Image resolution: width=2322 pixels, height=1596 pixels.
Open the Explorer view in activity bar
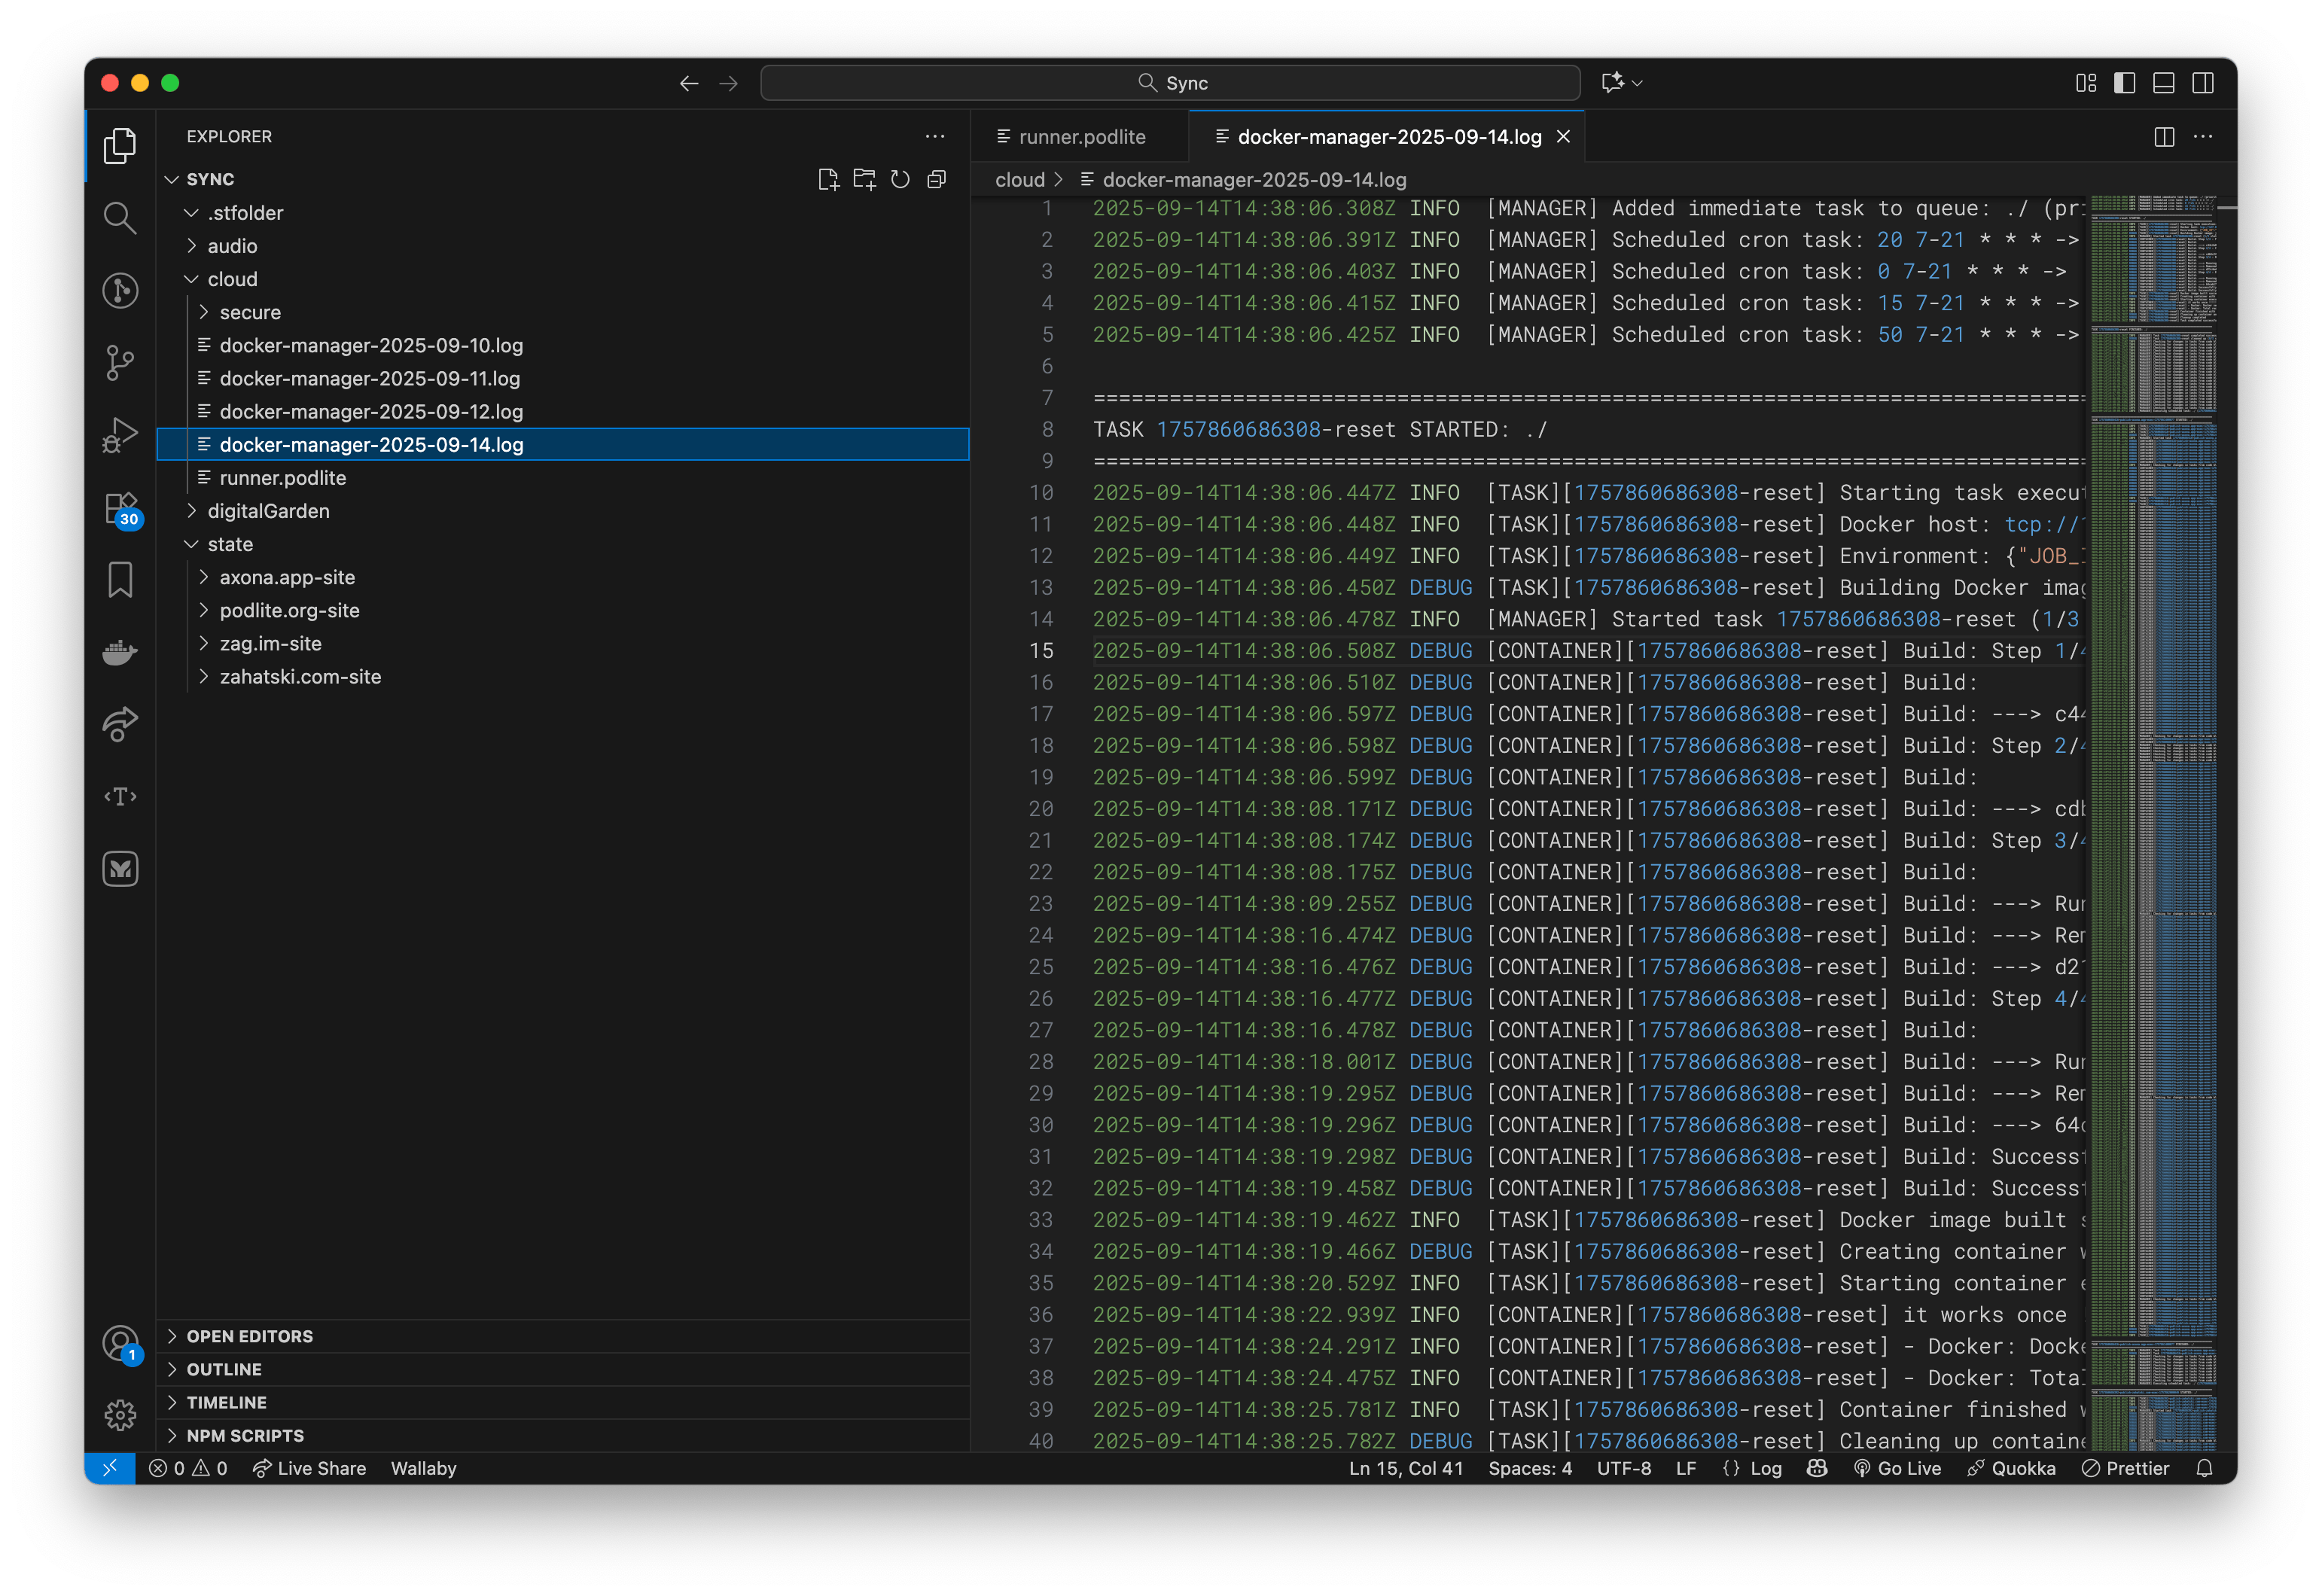pyautogui.click(x=120, y=146)
